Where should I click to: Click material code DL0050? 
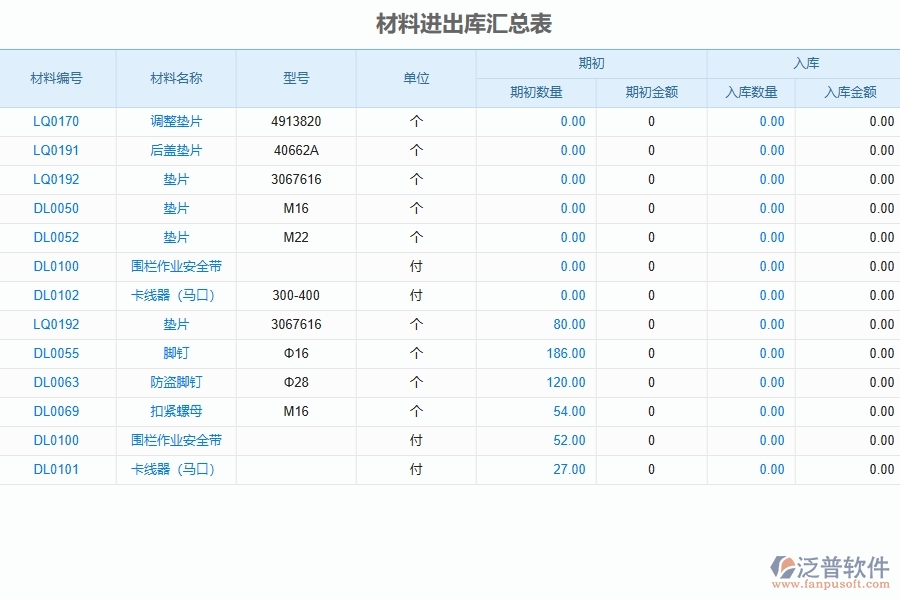pyautogui.click(x=57, y=208)
